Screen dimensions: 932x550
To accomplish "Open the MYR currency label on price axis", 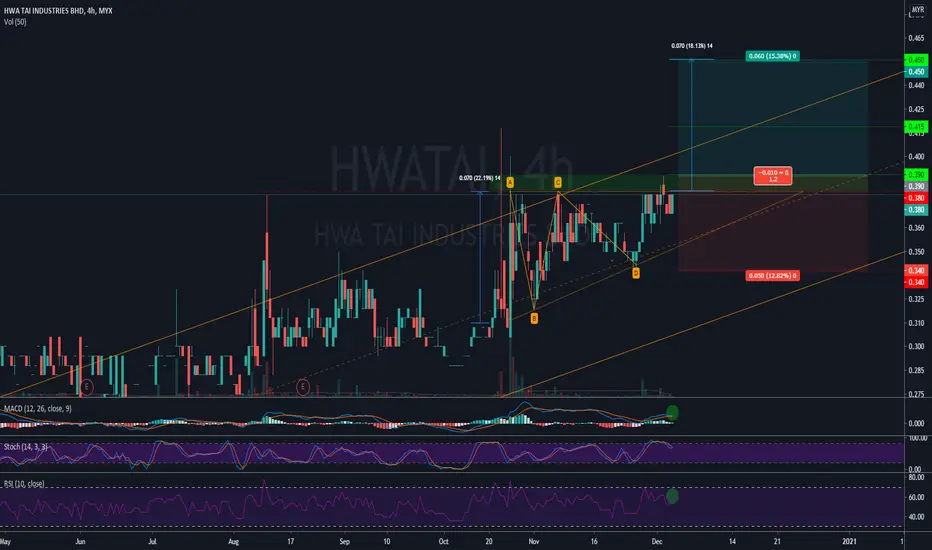I will (918, 10).
